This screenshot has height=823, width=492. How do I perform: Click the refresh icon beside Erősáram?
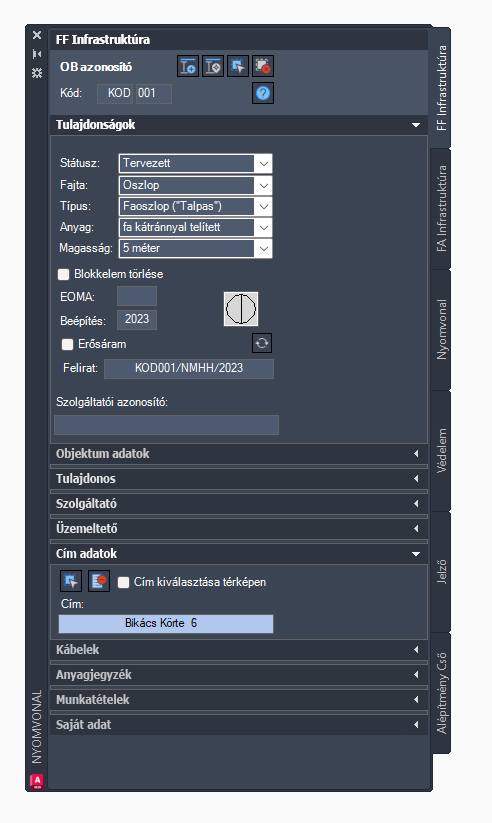pyautogui.click(x=262, y=343)
